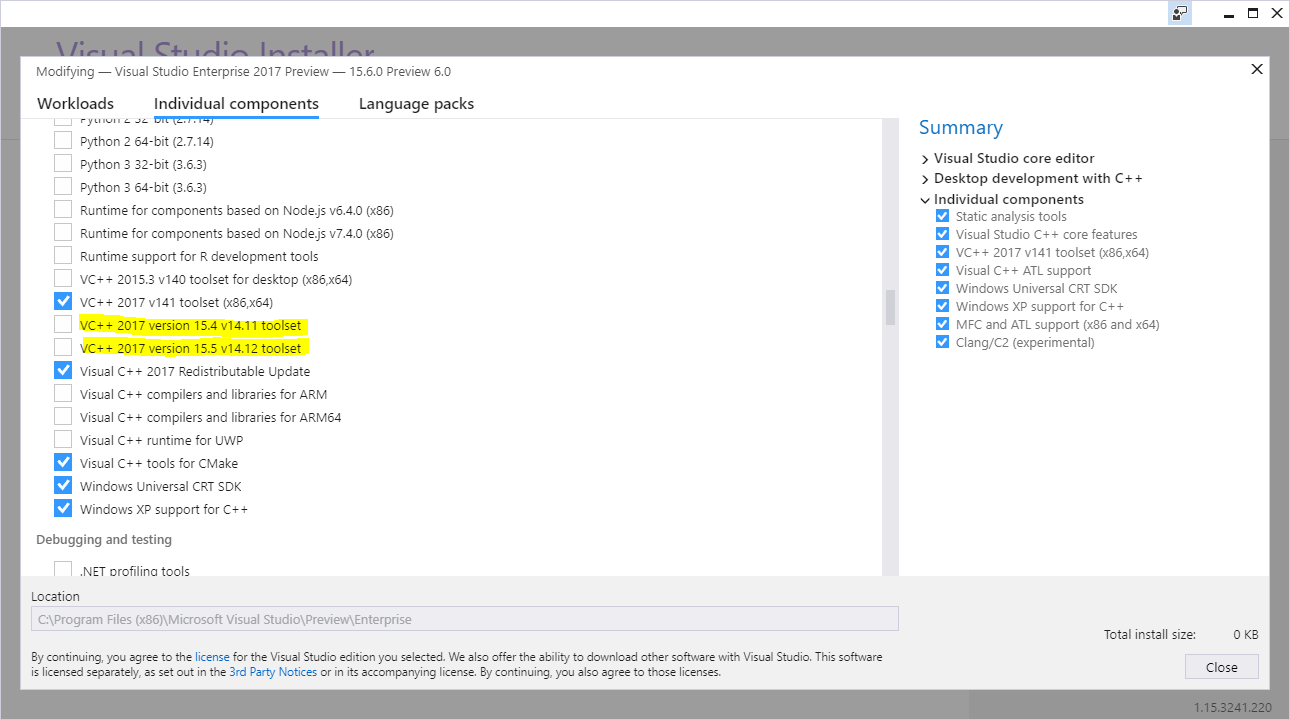Uncheck Windows XP support for C++ in components list
Screen dimensions: 1290x720
tap(63, 509)
